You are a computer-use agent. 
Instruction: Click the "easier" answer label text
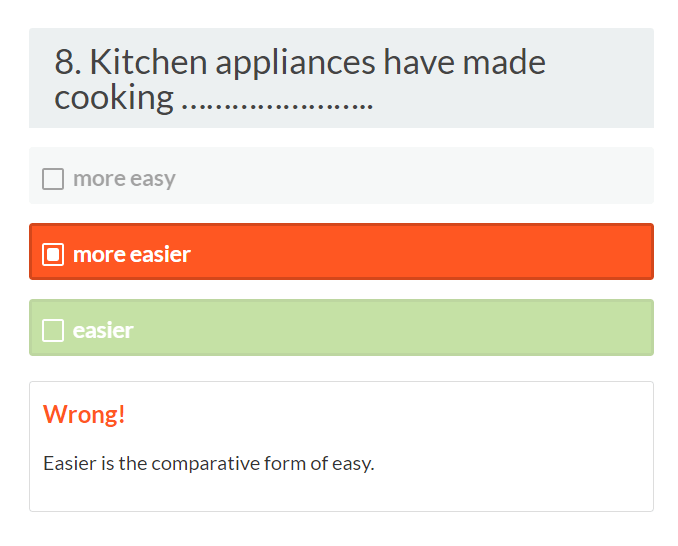coord(103,330)
